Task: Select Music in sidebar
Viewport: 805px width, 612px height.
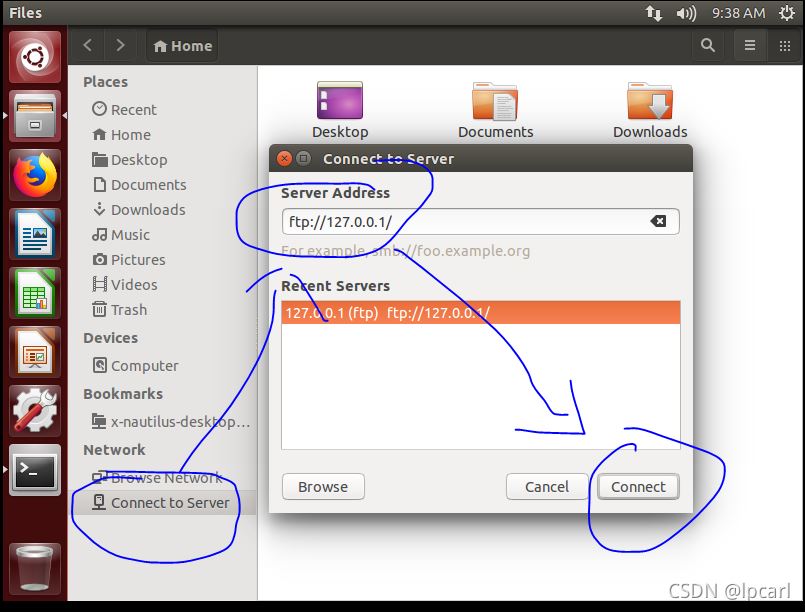Action: (162, 235)
